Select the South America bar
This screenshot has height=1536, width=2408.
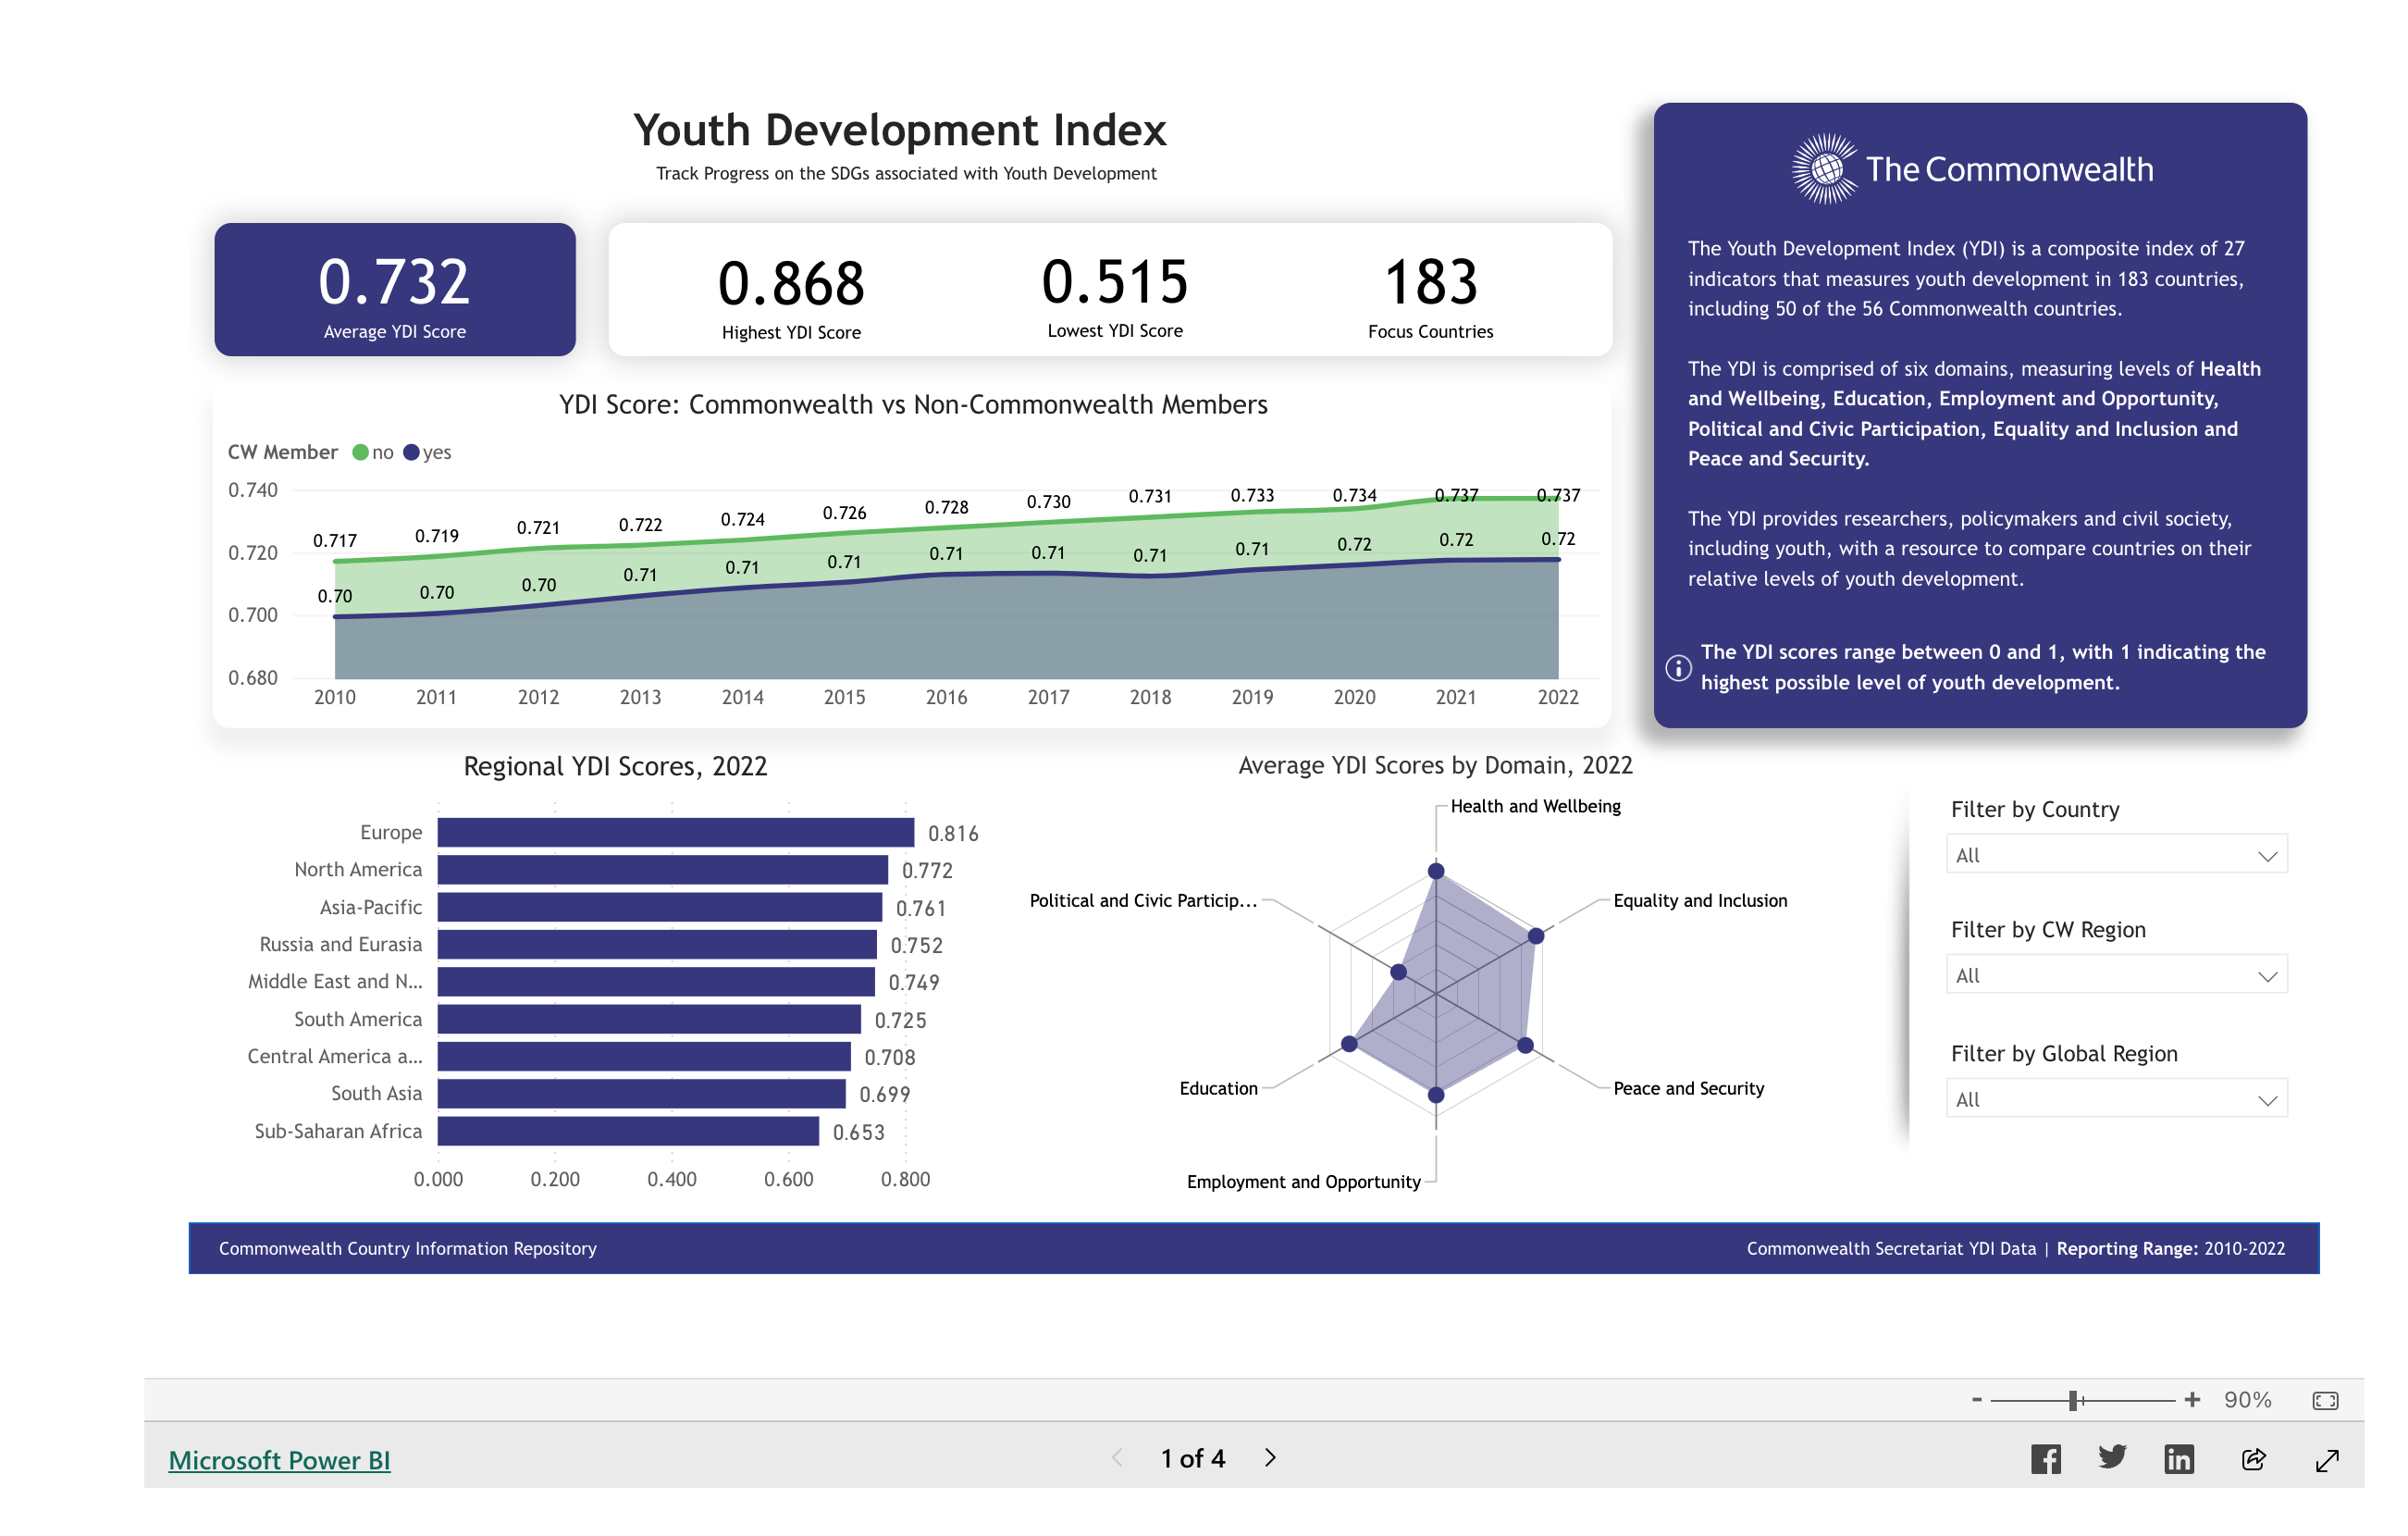click(649, 1019)
